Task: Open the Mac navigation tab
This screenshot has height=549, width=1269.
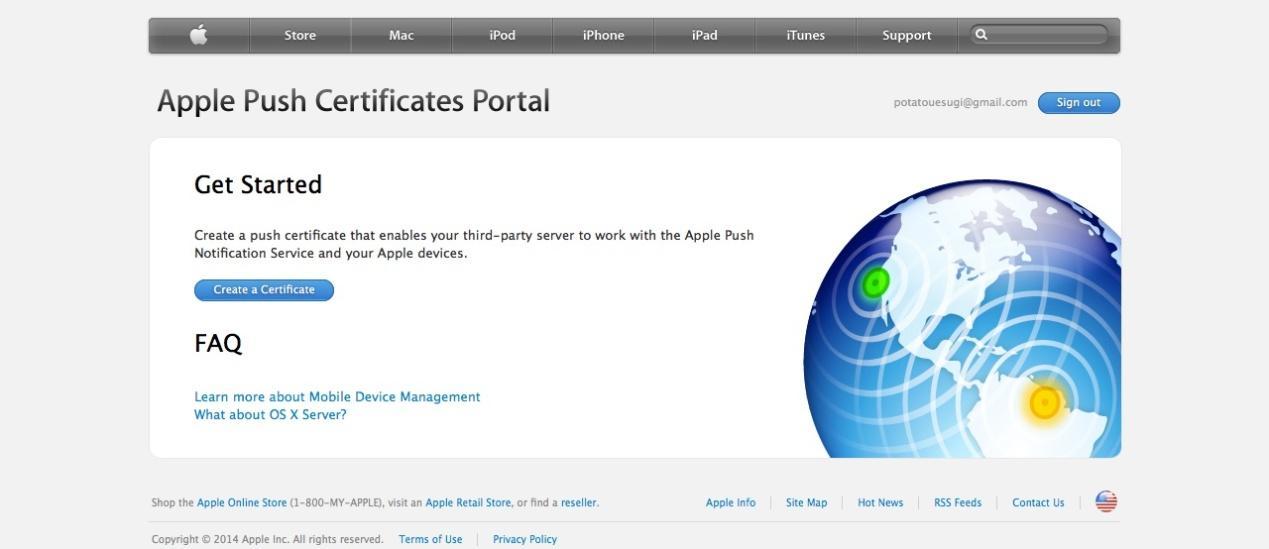Action: (401, 35)
